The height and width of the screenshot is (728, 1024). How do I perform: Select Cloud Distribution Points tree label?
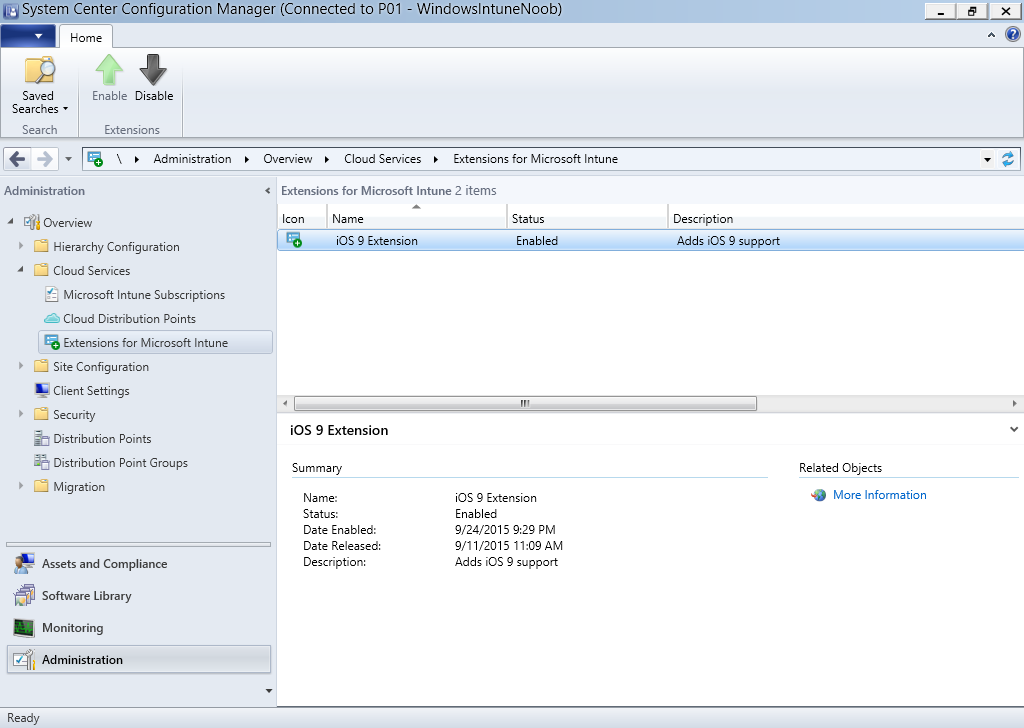pyautogui.click(x=129, y=319)
